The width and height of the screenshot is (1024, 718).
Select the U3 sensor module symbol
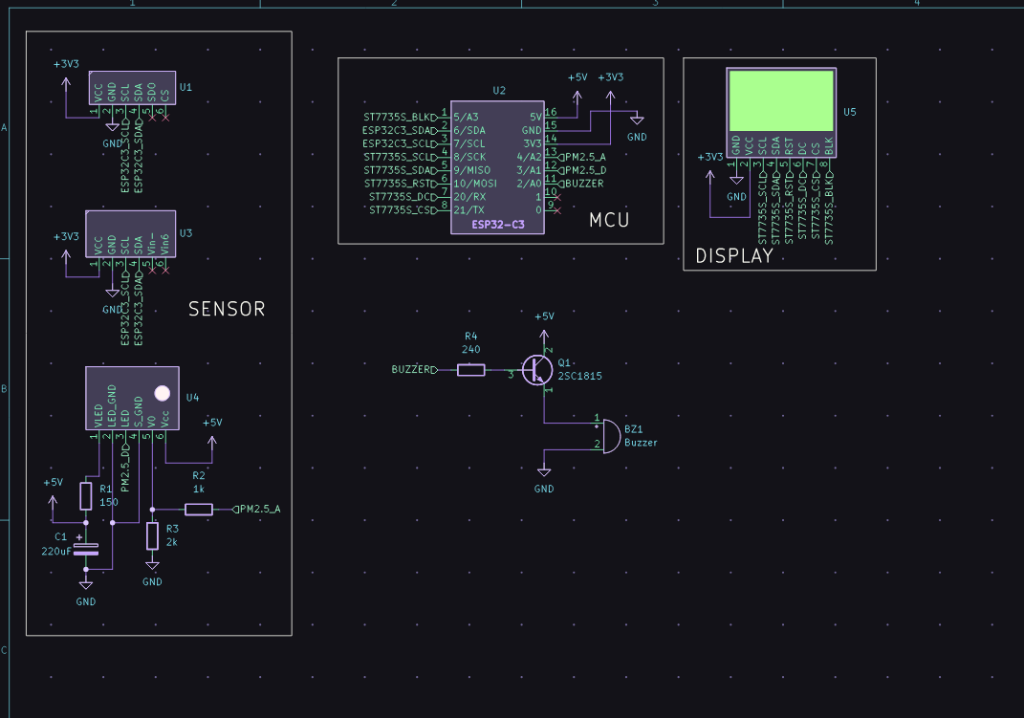(x=131, y=234)
